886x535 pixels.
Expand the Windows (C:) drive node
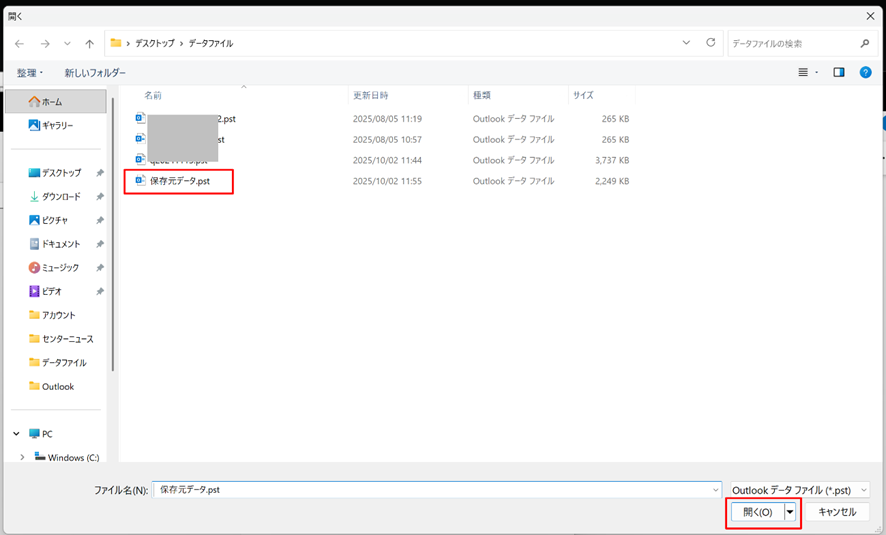[22, 458]
